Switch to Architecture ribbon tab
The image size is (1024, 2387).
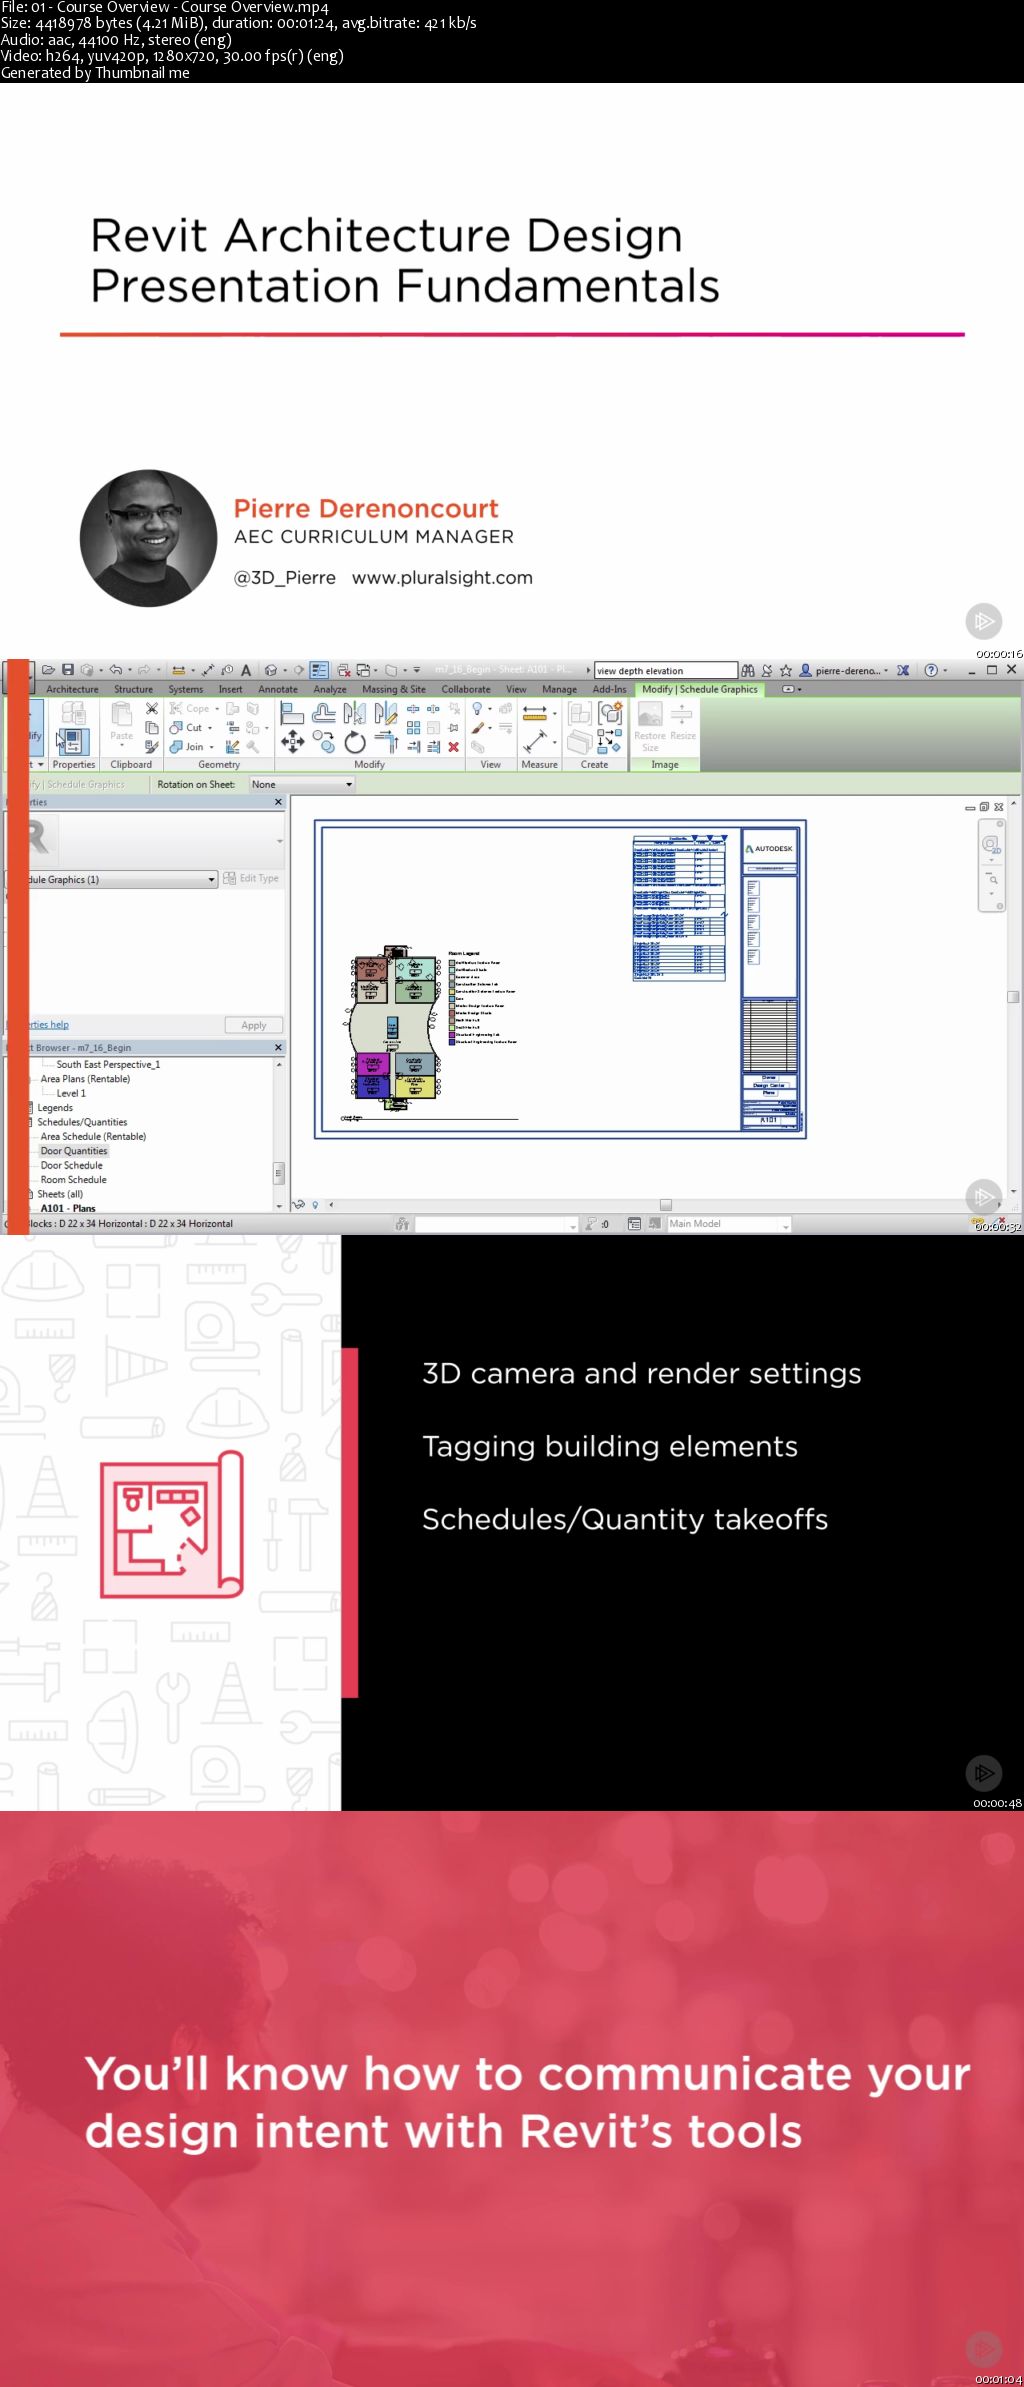pyautogui.click(x=72, y=690)
